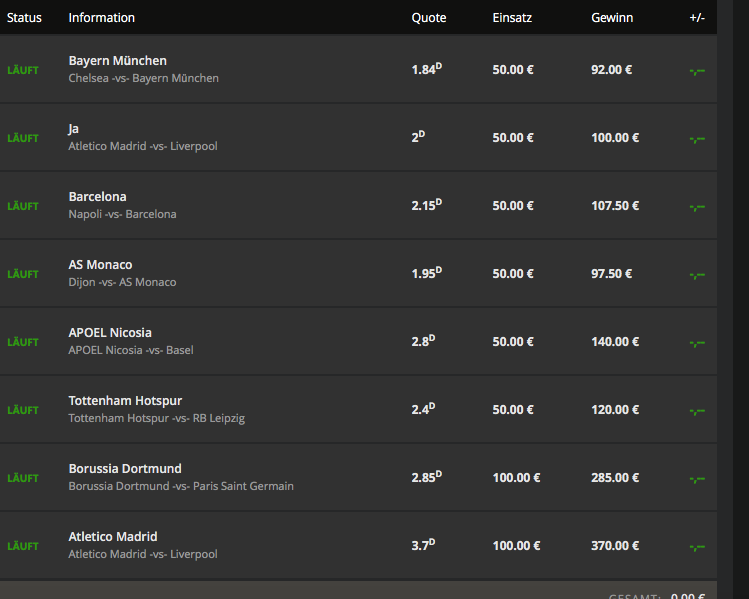Click the Status column header
The width and height of the screenshot is (749, 599).
[x=24, y=18]
